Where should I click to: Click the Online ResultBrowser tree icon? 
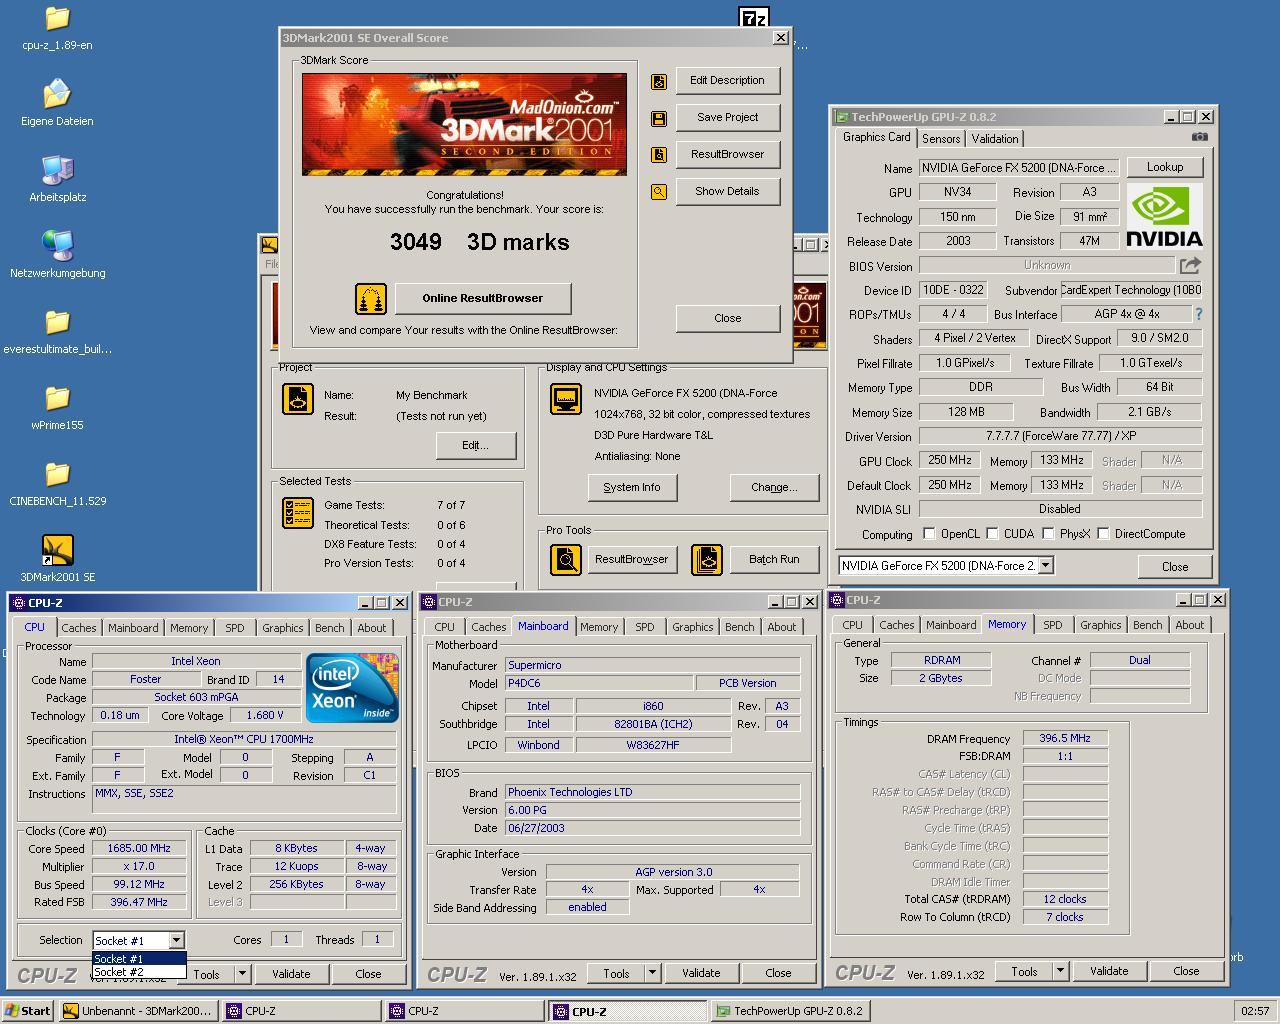(x=371, y=298)
